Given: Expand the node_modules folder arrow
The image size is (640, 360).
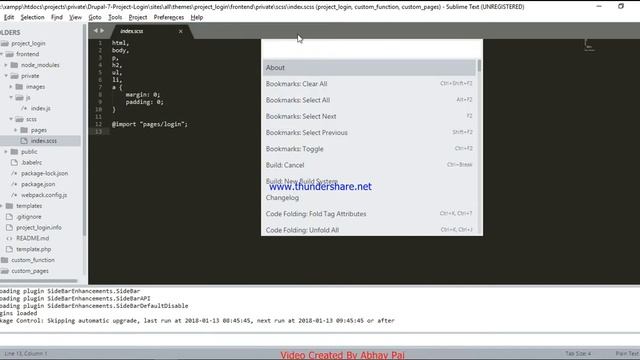Looking at the screenshot, I should tap(6, 65).
